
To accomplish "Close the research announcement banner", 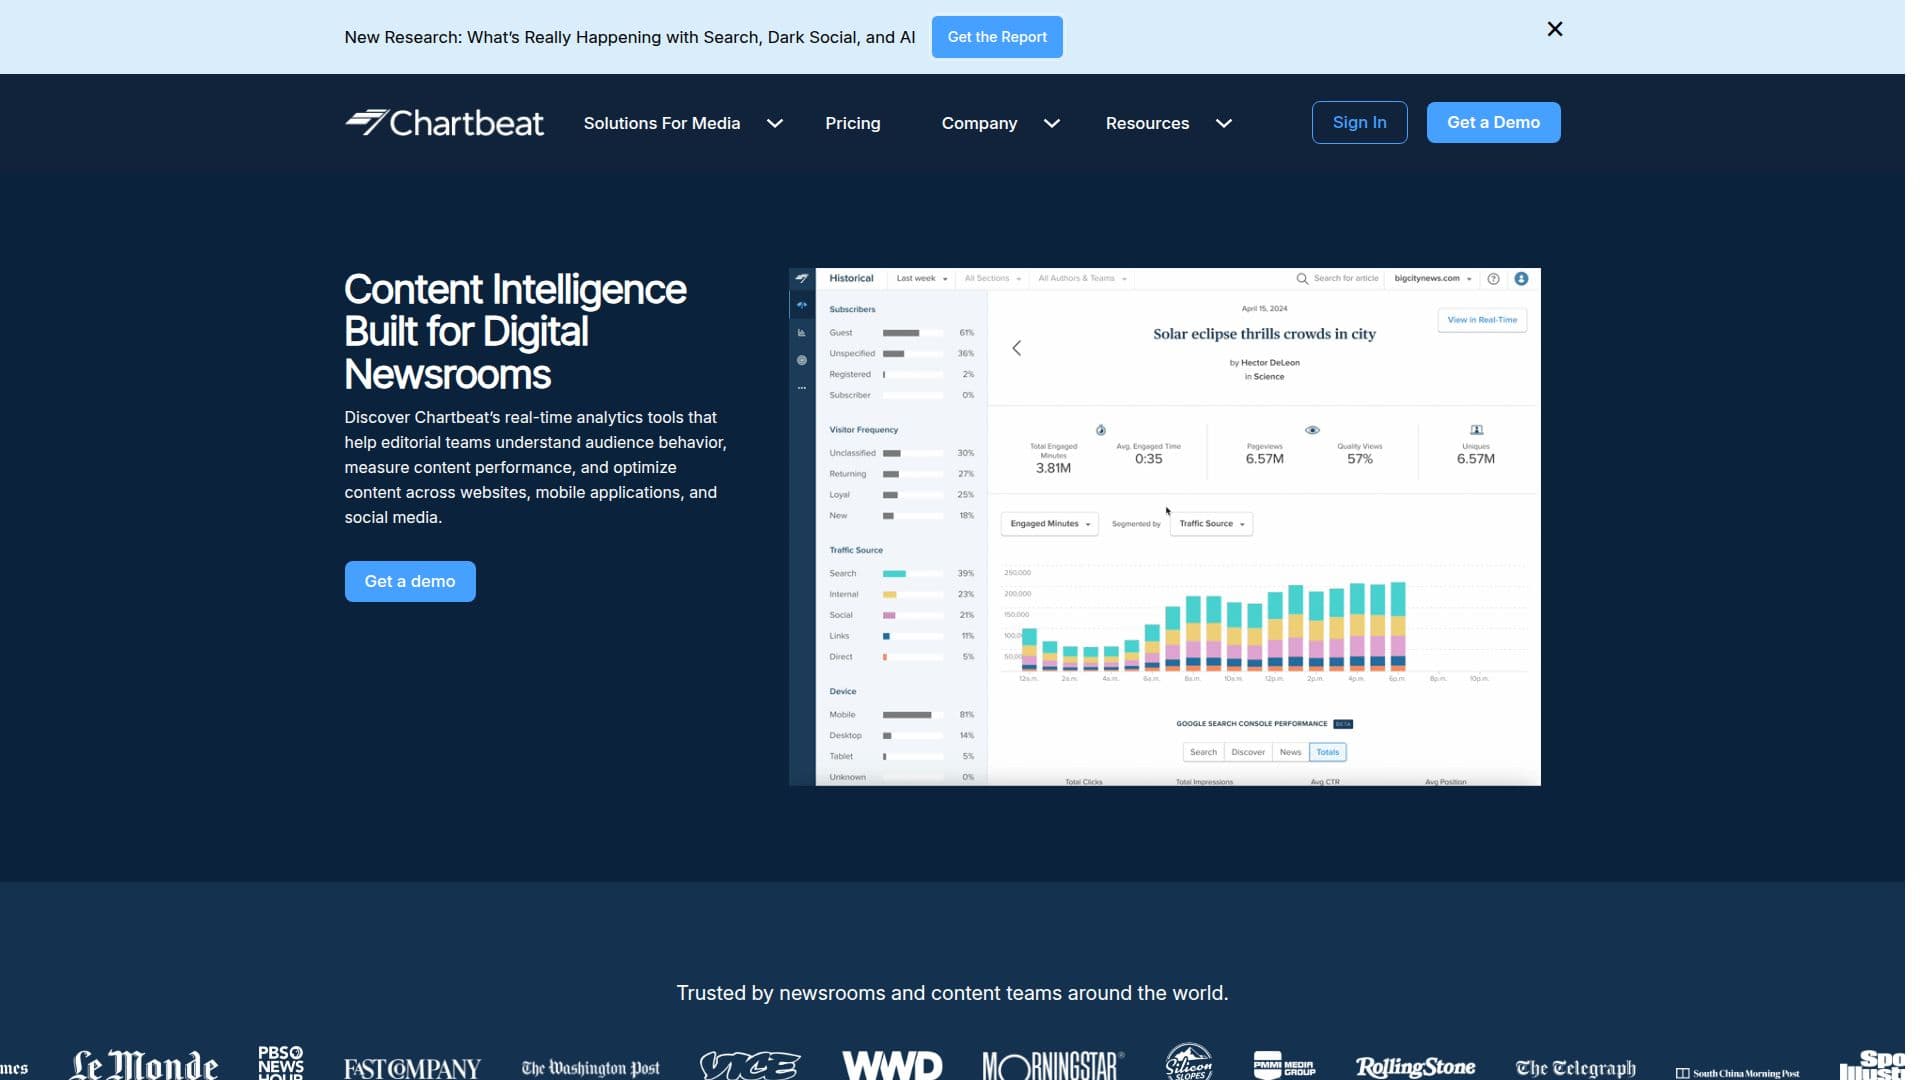I will 1554,29.
